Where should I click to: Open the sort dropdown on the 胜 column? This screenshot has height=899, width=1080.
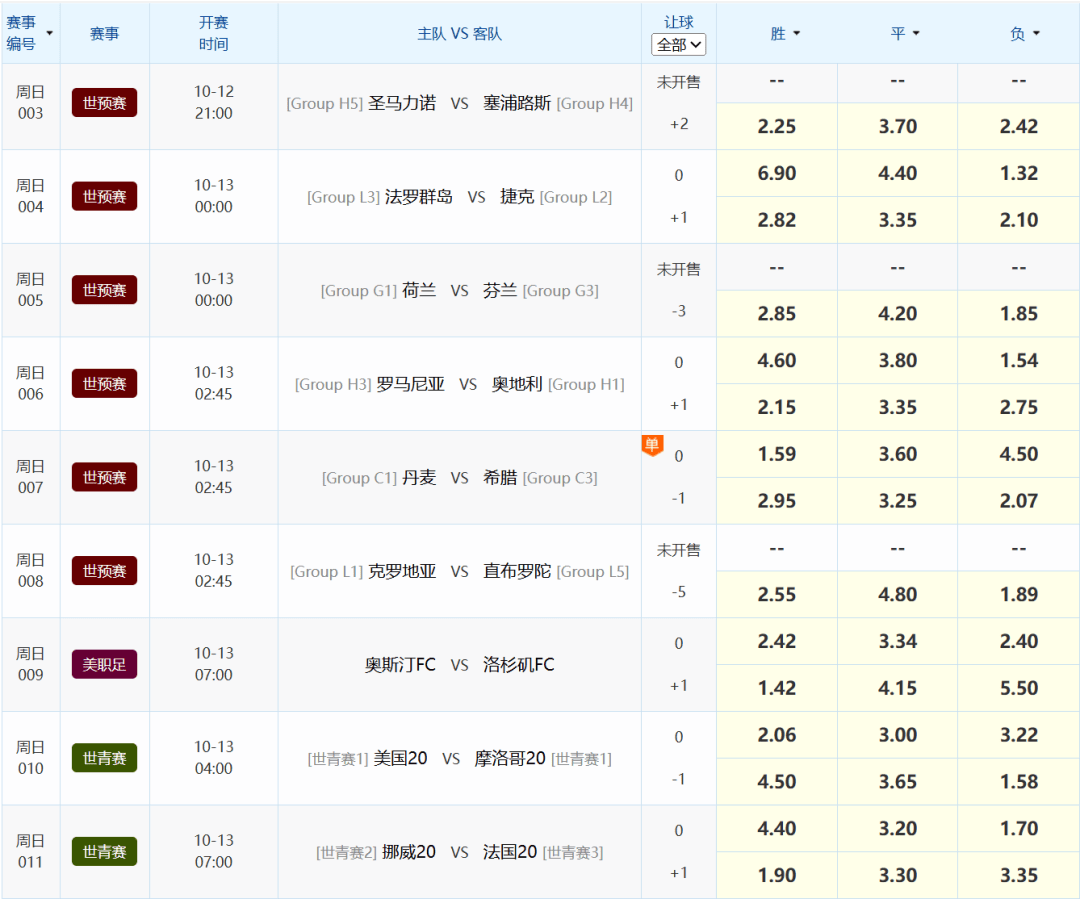click(x=797, y=33)
